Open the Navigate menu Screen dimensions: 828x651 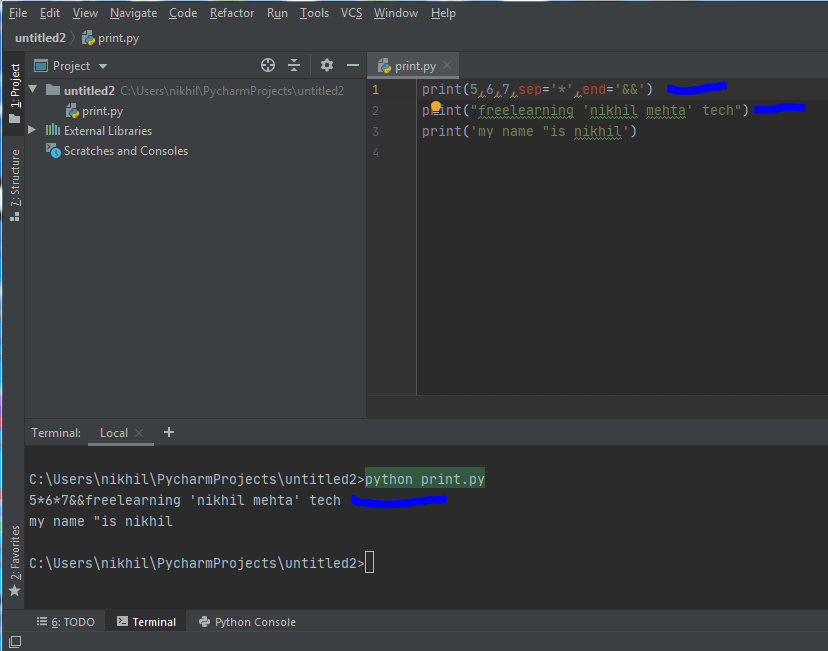(x=133, y=13)
